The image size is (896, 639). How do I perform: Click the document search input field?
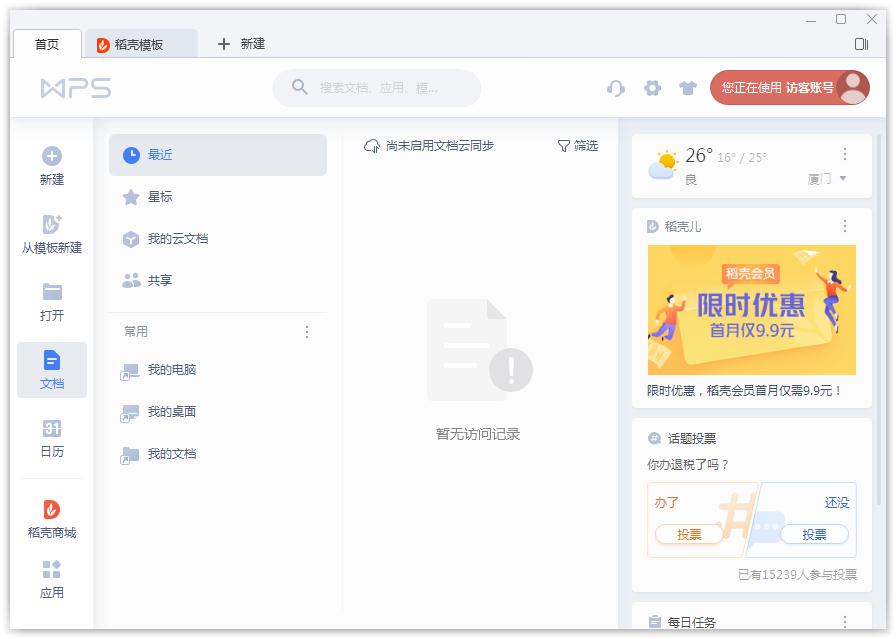(378, 88)
